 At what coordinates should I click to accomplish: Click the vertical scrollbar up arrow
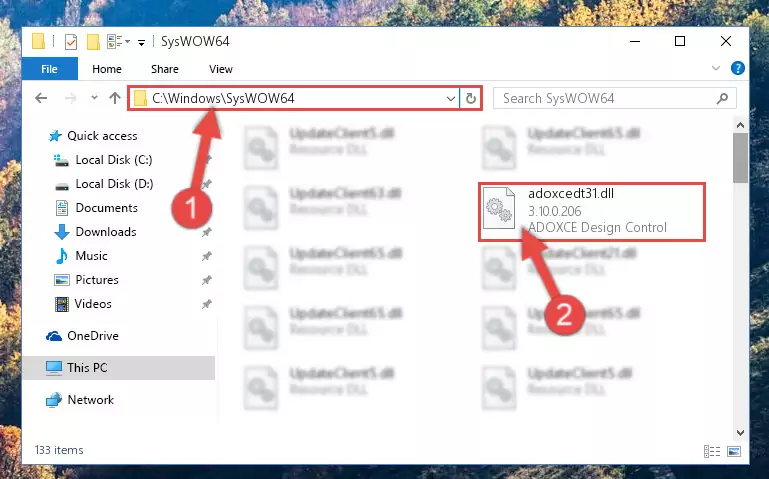point(740,126)
